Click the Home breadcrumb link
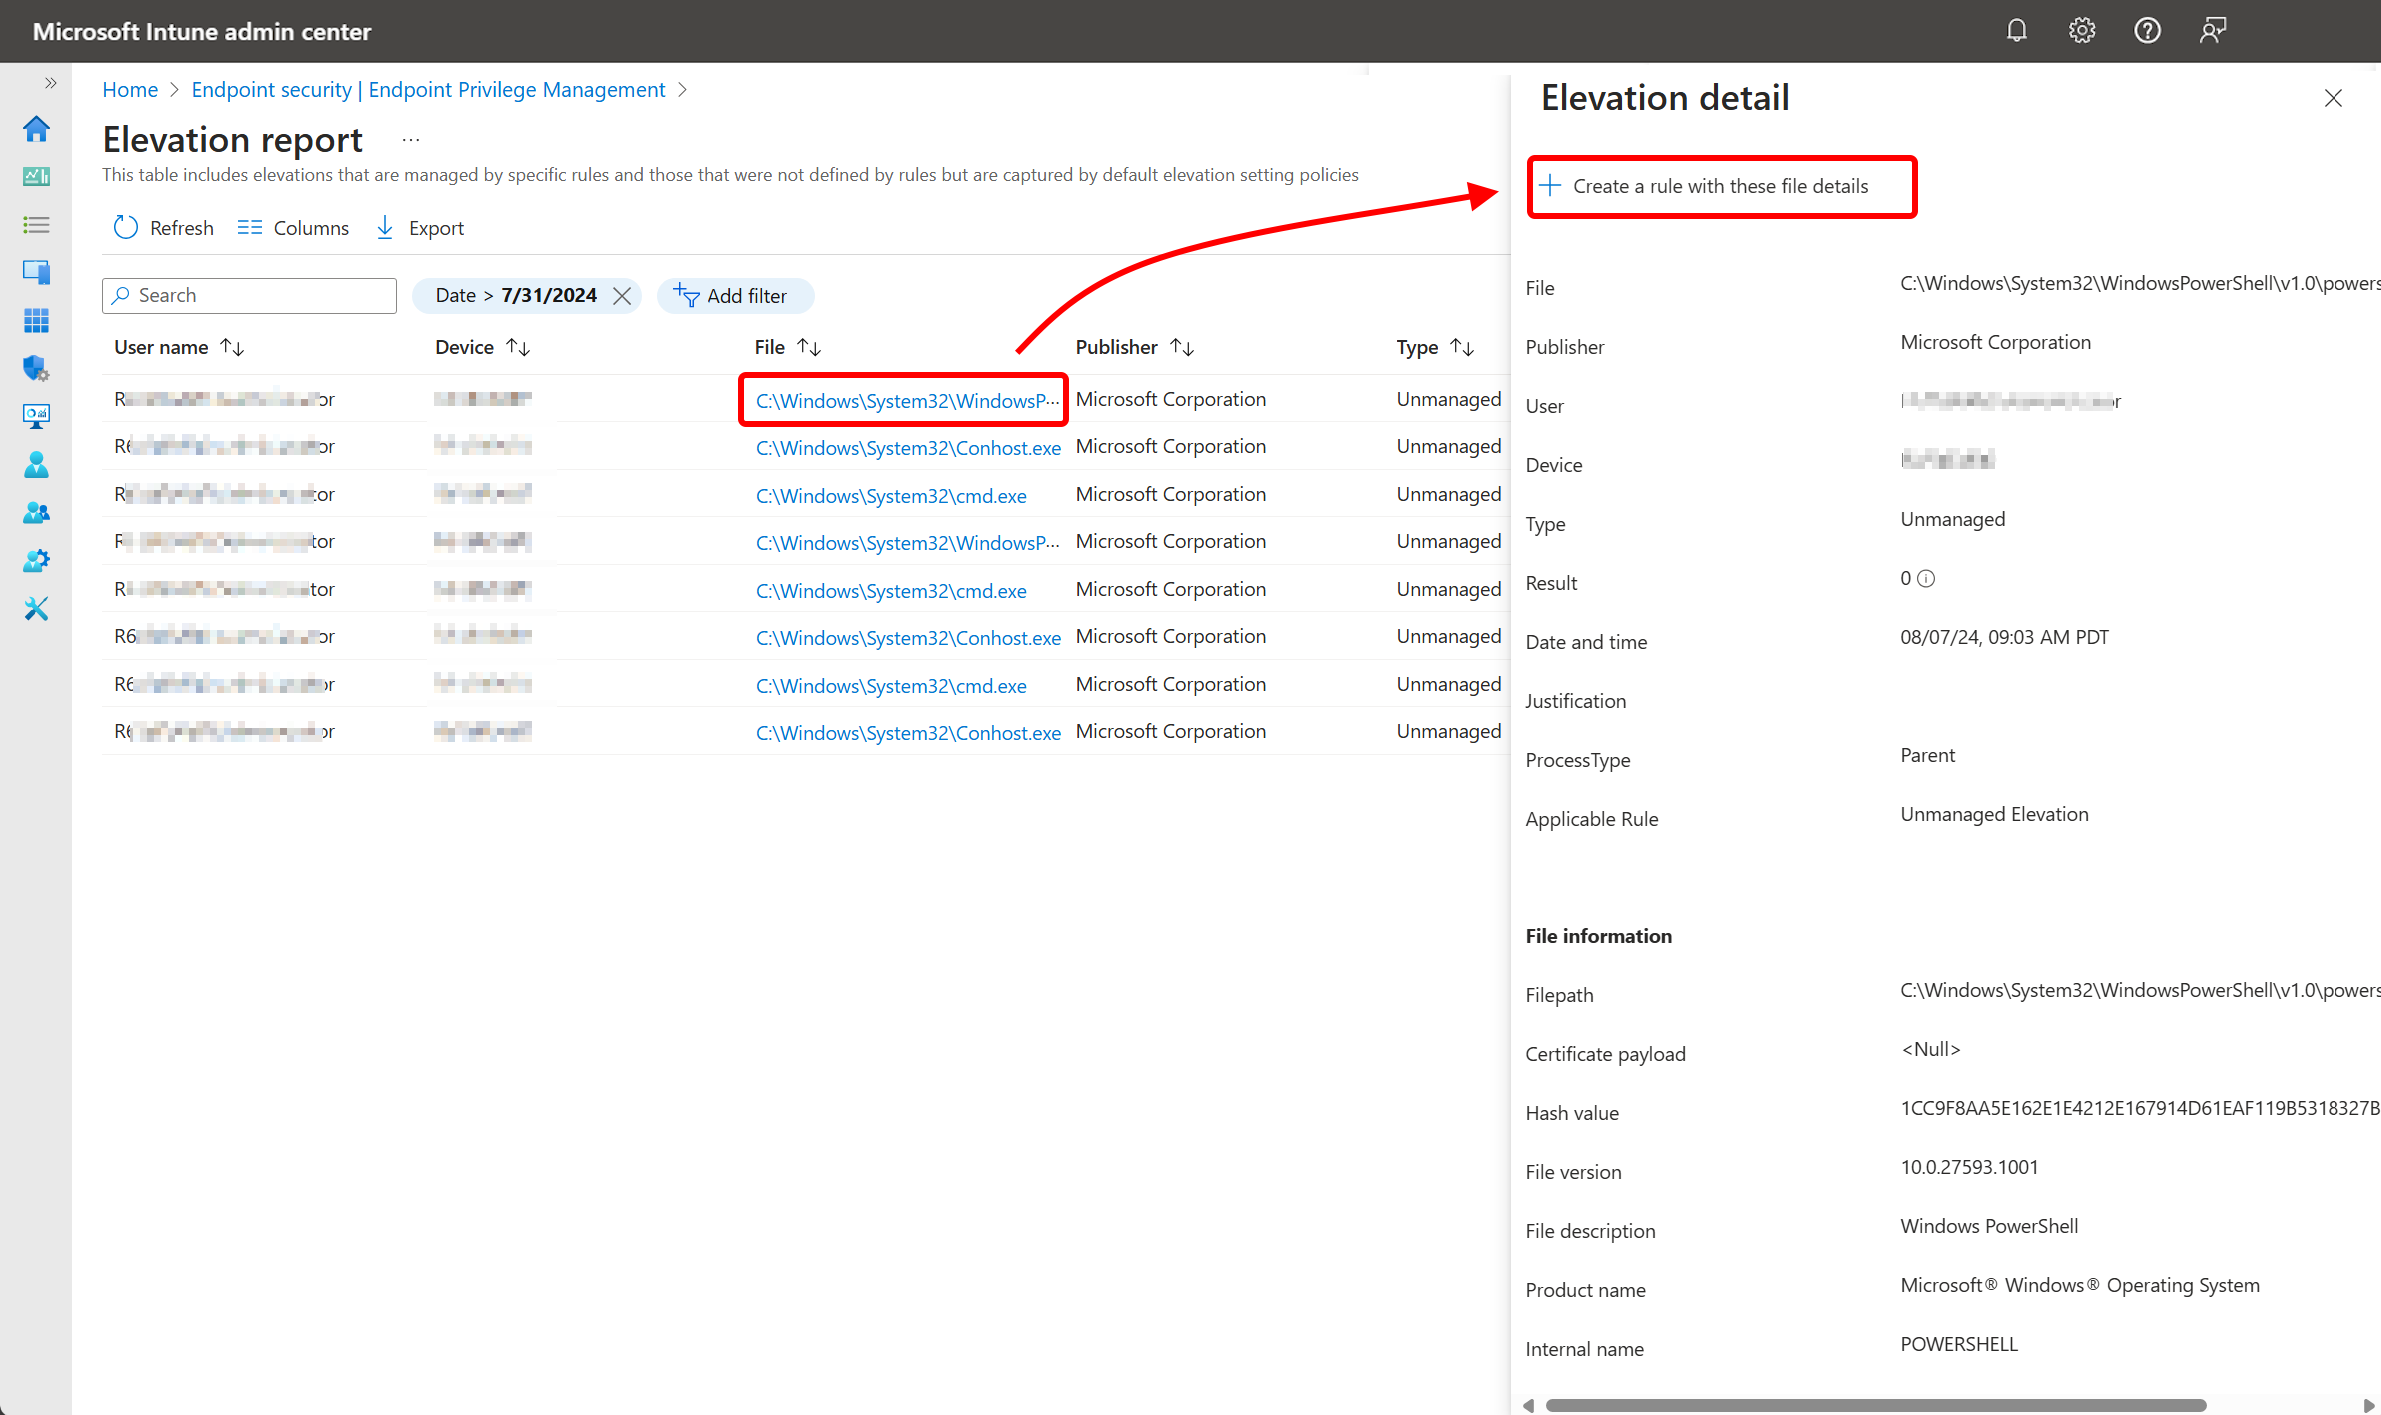 (x=130, y=90)
